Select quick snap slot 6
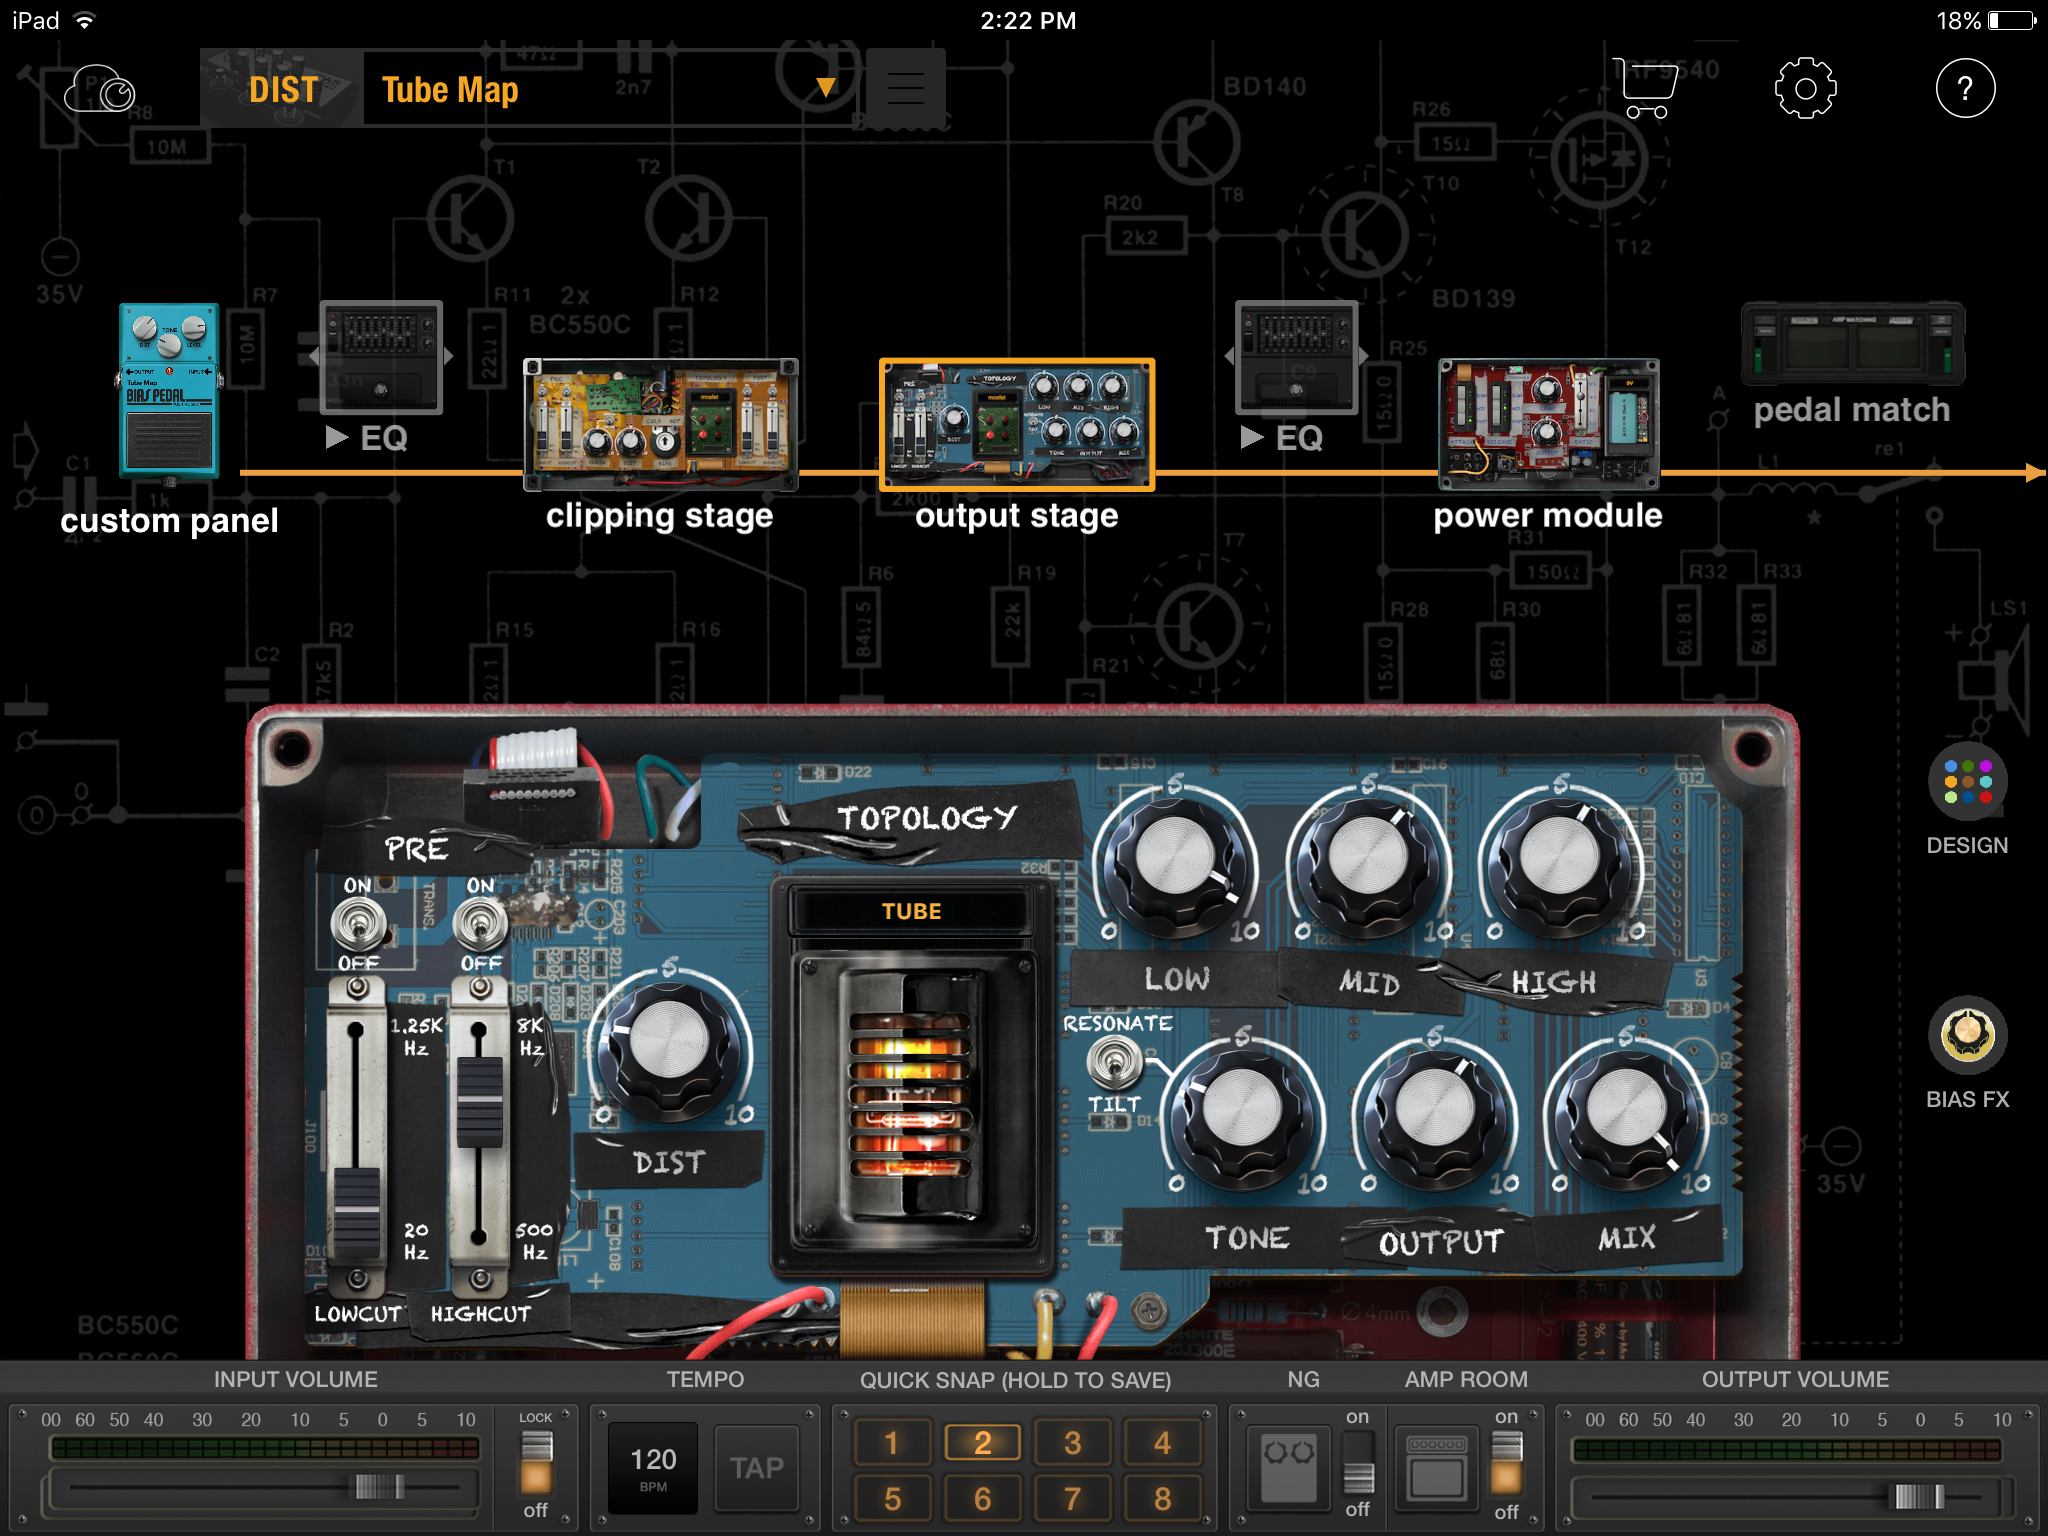 coord(982,1498)
